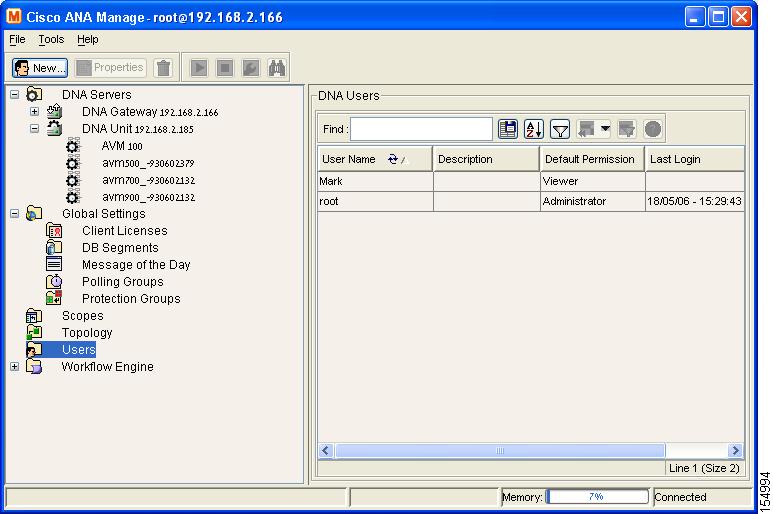Select AVM 100 in the tree
The height and width of the screenshot is (514, 773).
(x=122, y=146)
